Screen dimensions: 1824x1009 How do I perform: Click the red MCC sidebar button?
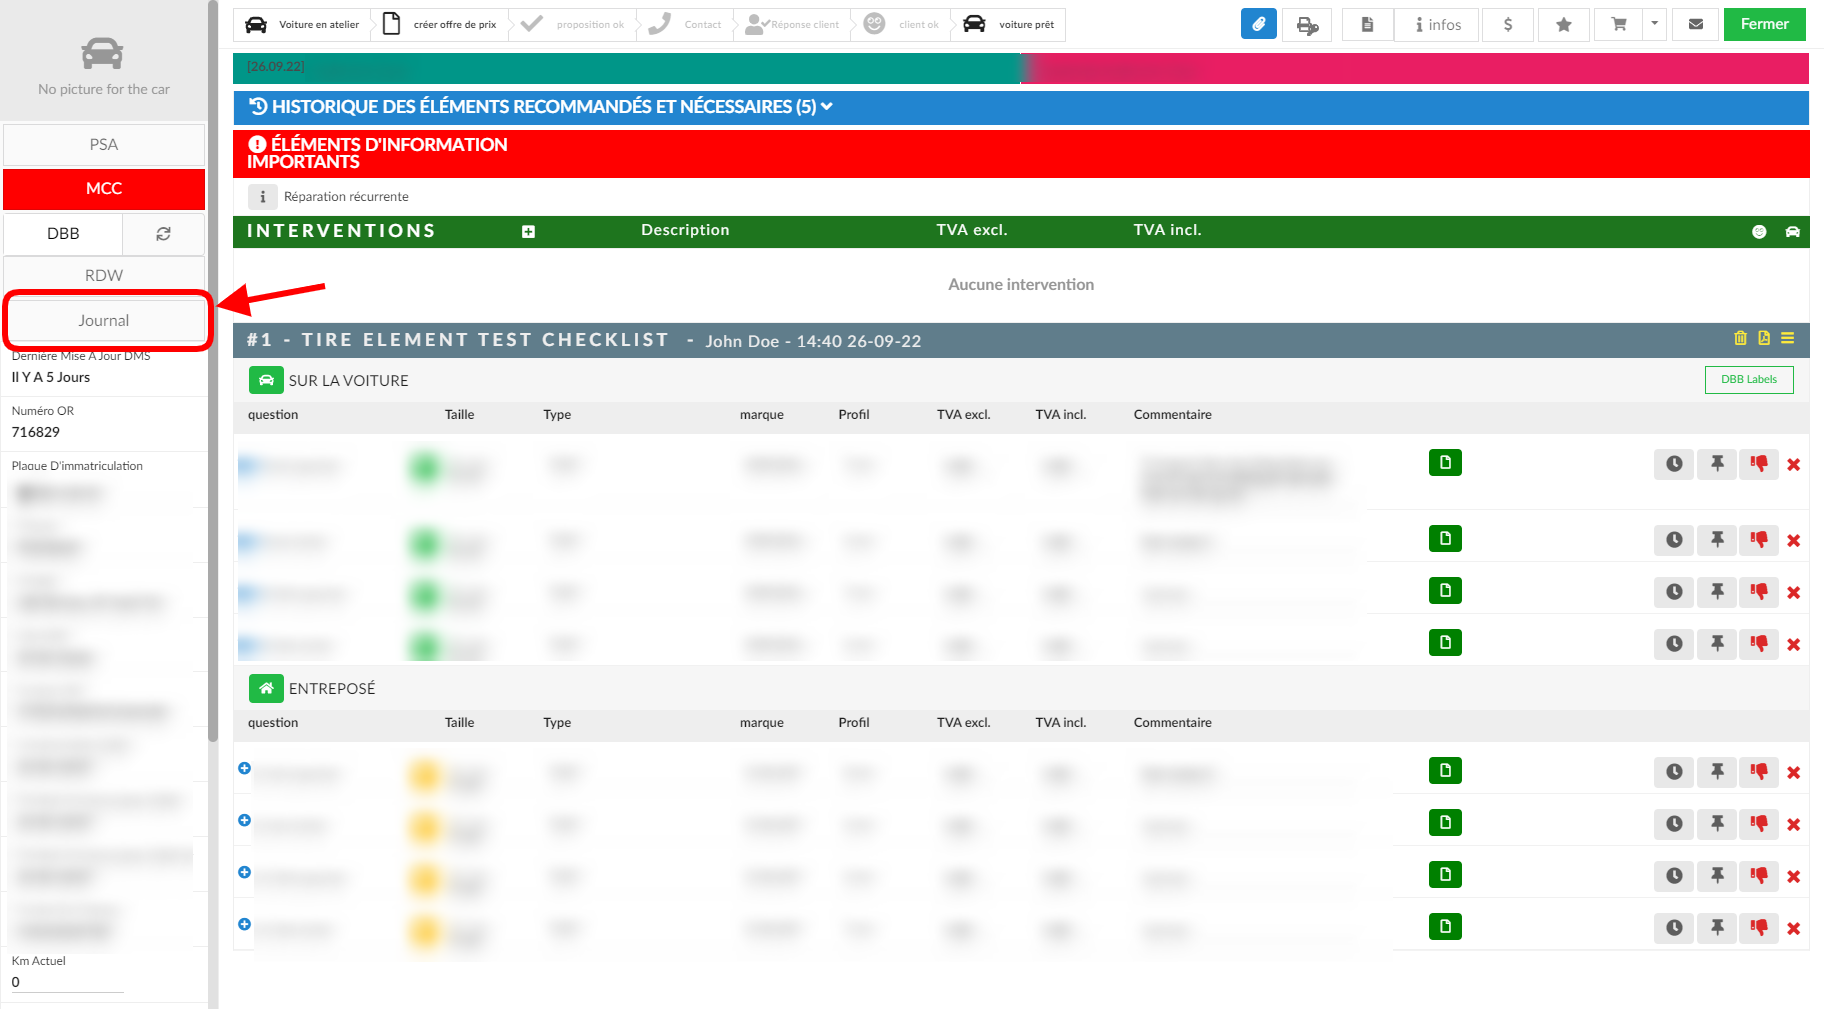coord(104,188)
